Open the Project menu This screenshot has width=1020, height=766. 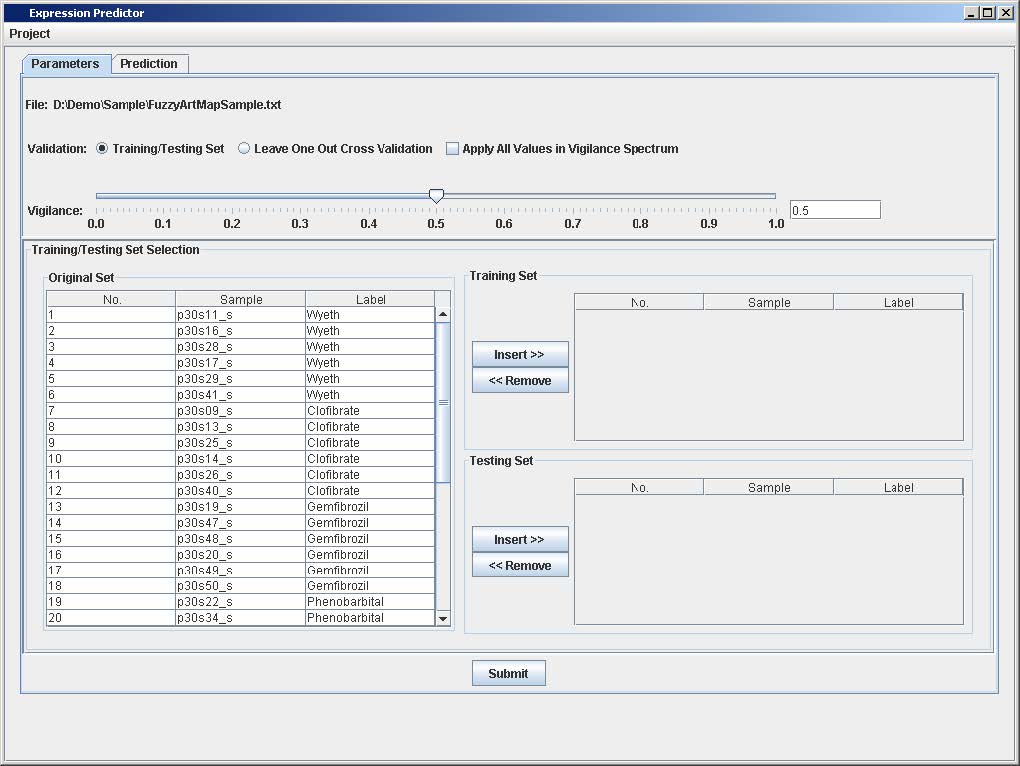pyautogui.click(x=29, y=34)
